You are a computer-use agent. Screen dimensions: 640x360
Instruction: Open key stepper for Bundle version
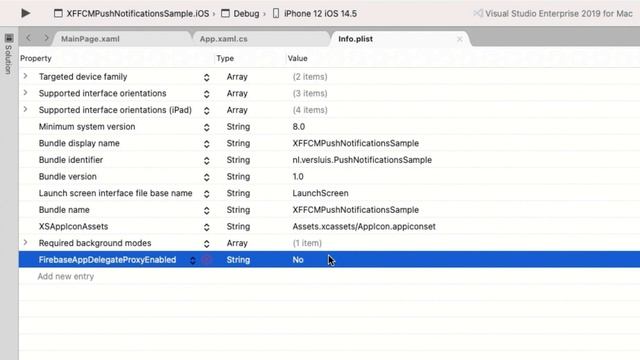coord(207,177)
